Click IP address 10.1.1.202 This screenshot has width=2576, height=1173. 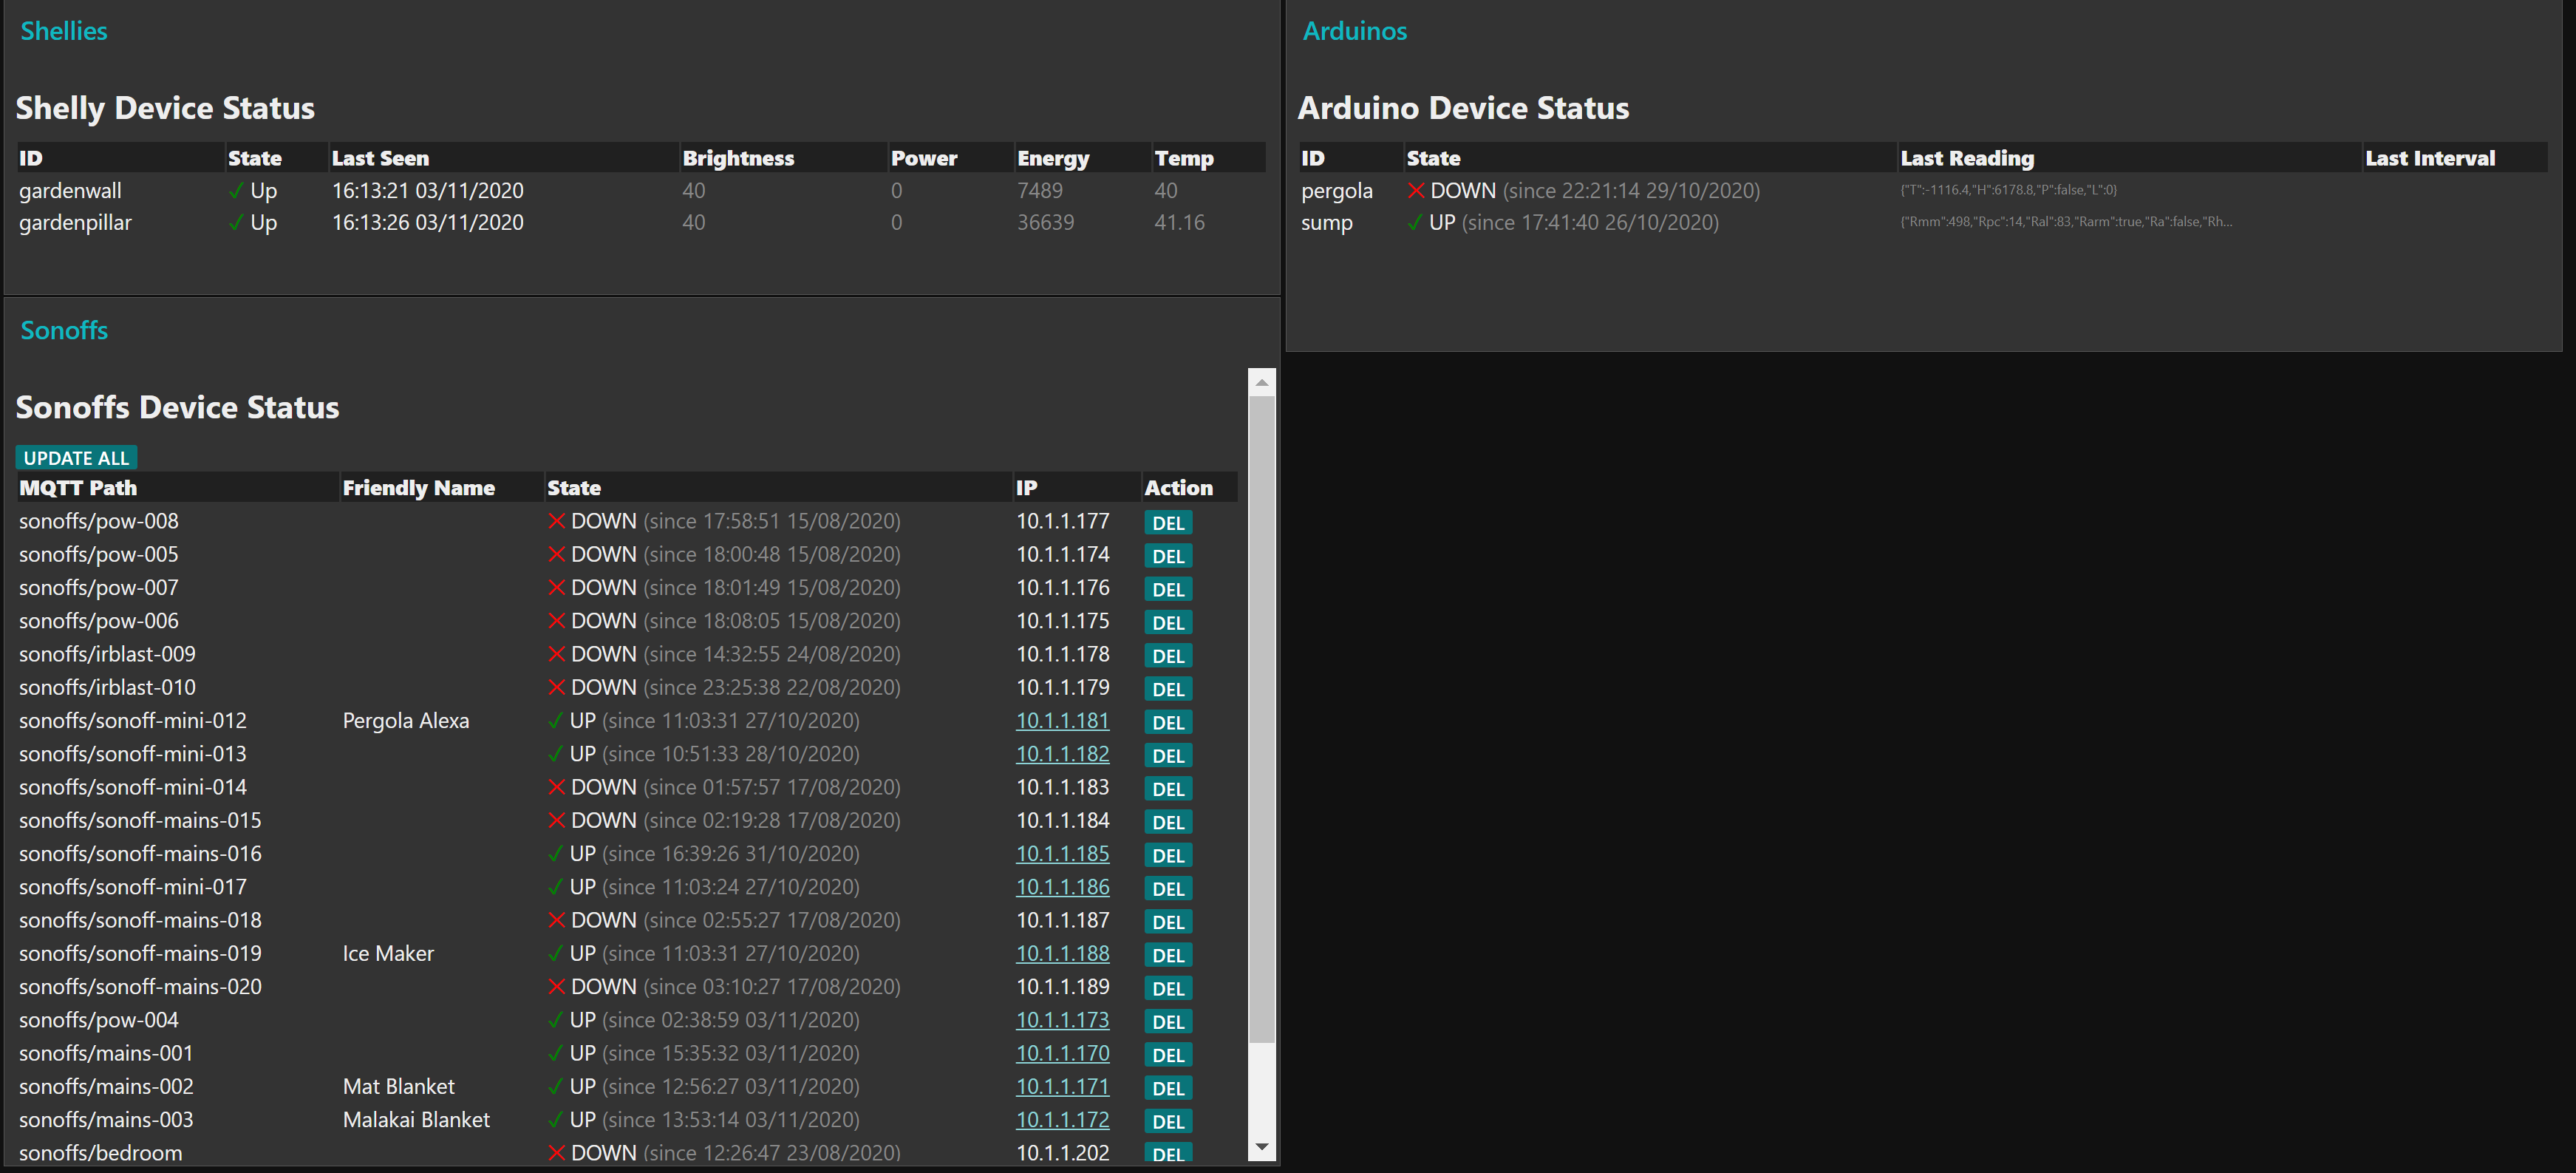tap(1062, 1153)
